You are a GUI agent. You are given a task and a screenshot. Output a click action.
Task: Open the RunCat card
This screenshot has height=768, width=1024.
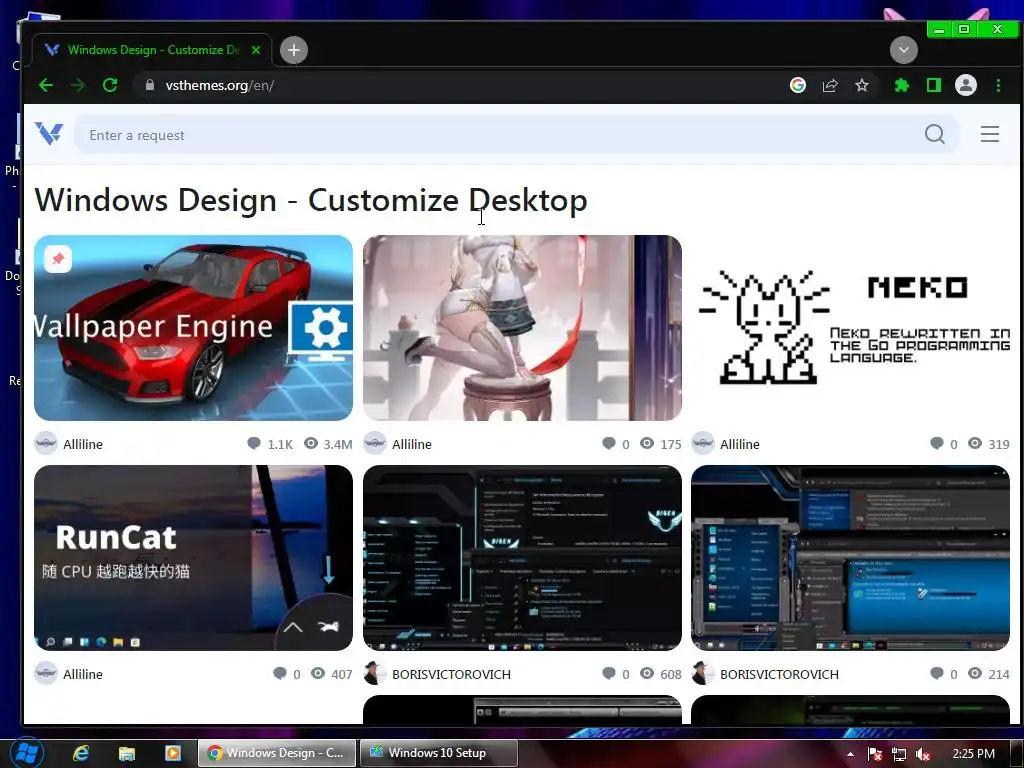point(193,558)
